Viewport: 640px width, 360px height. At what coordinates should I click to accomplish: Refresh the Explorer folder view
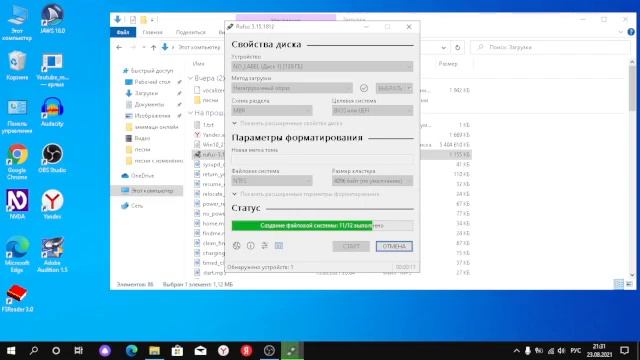[458, 47]
